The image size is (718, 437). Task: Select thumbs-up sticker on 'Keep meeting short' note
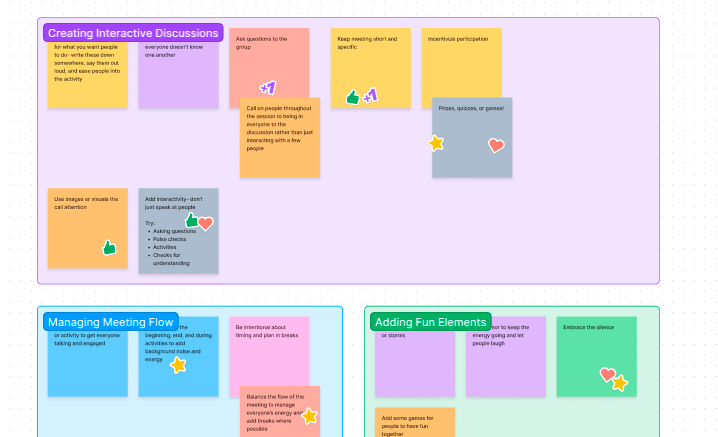353,97
